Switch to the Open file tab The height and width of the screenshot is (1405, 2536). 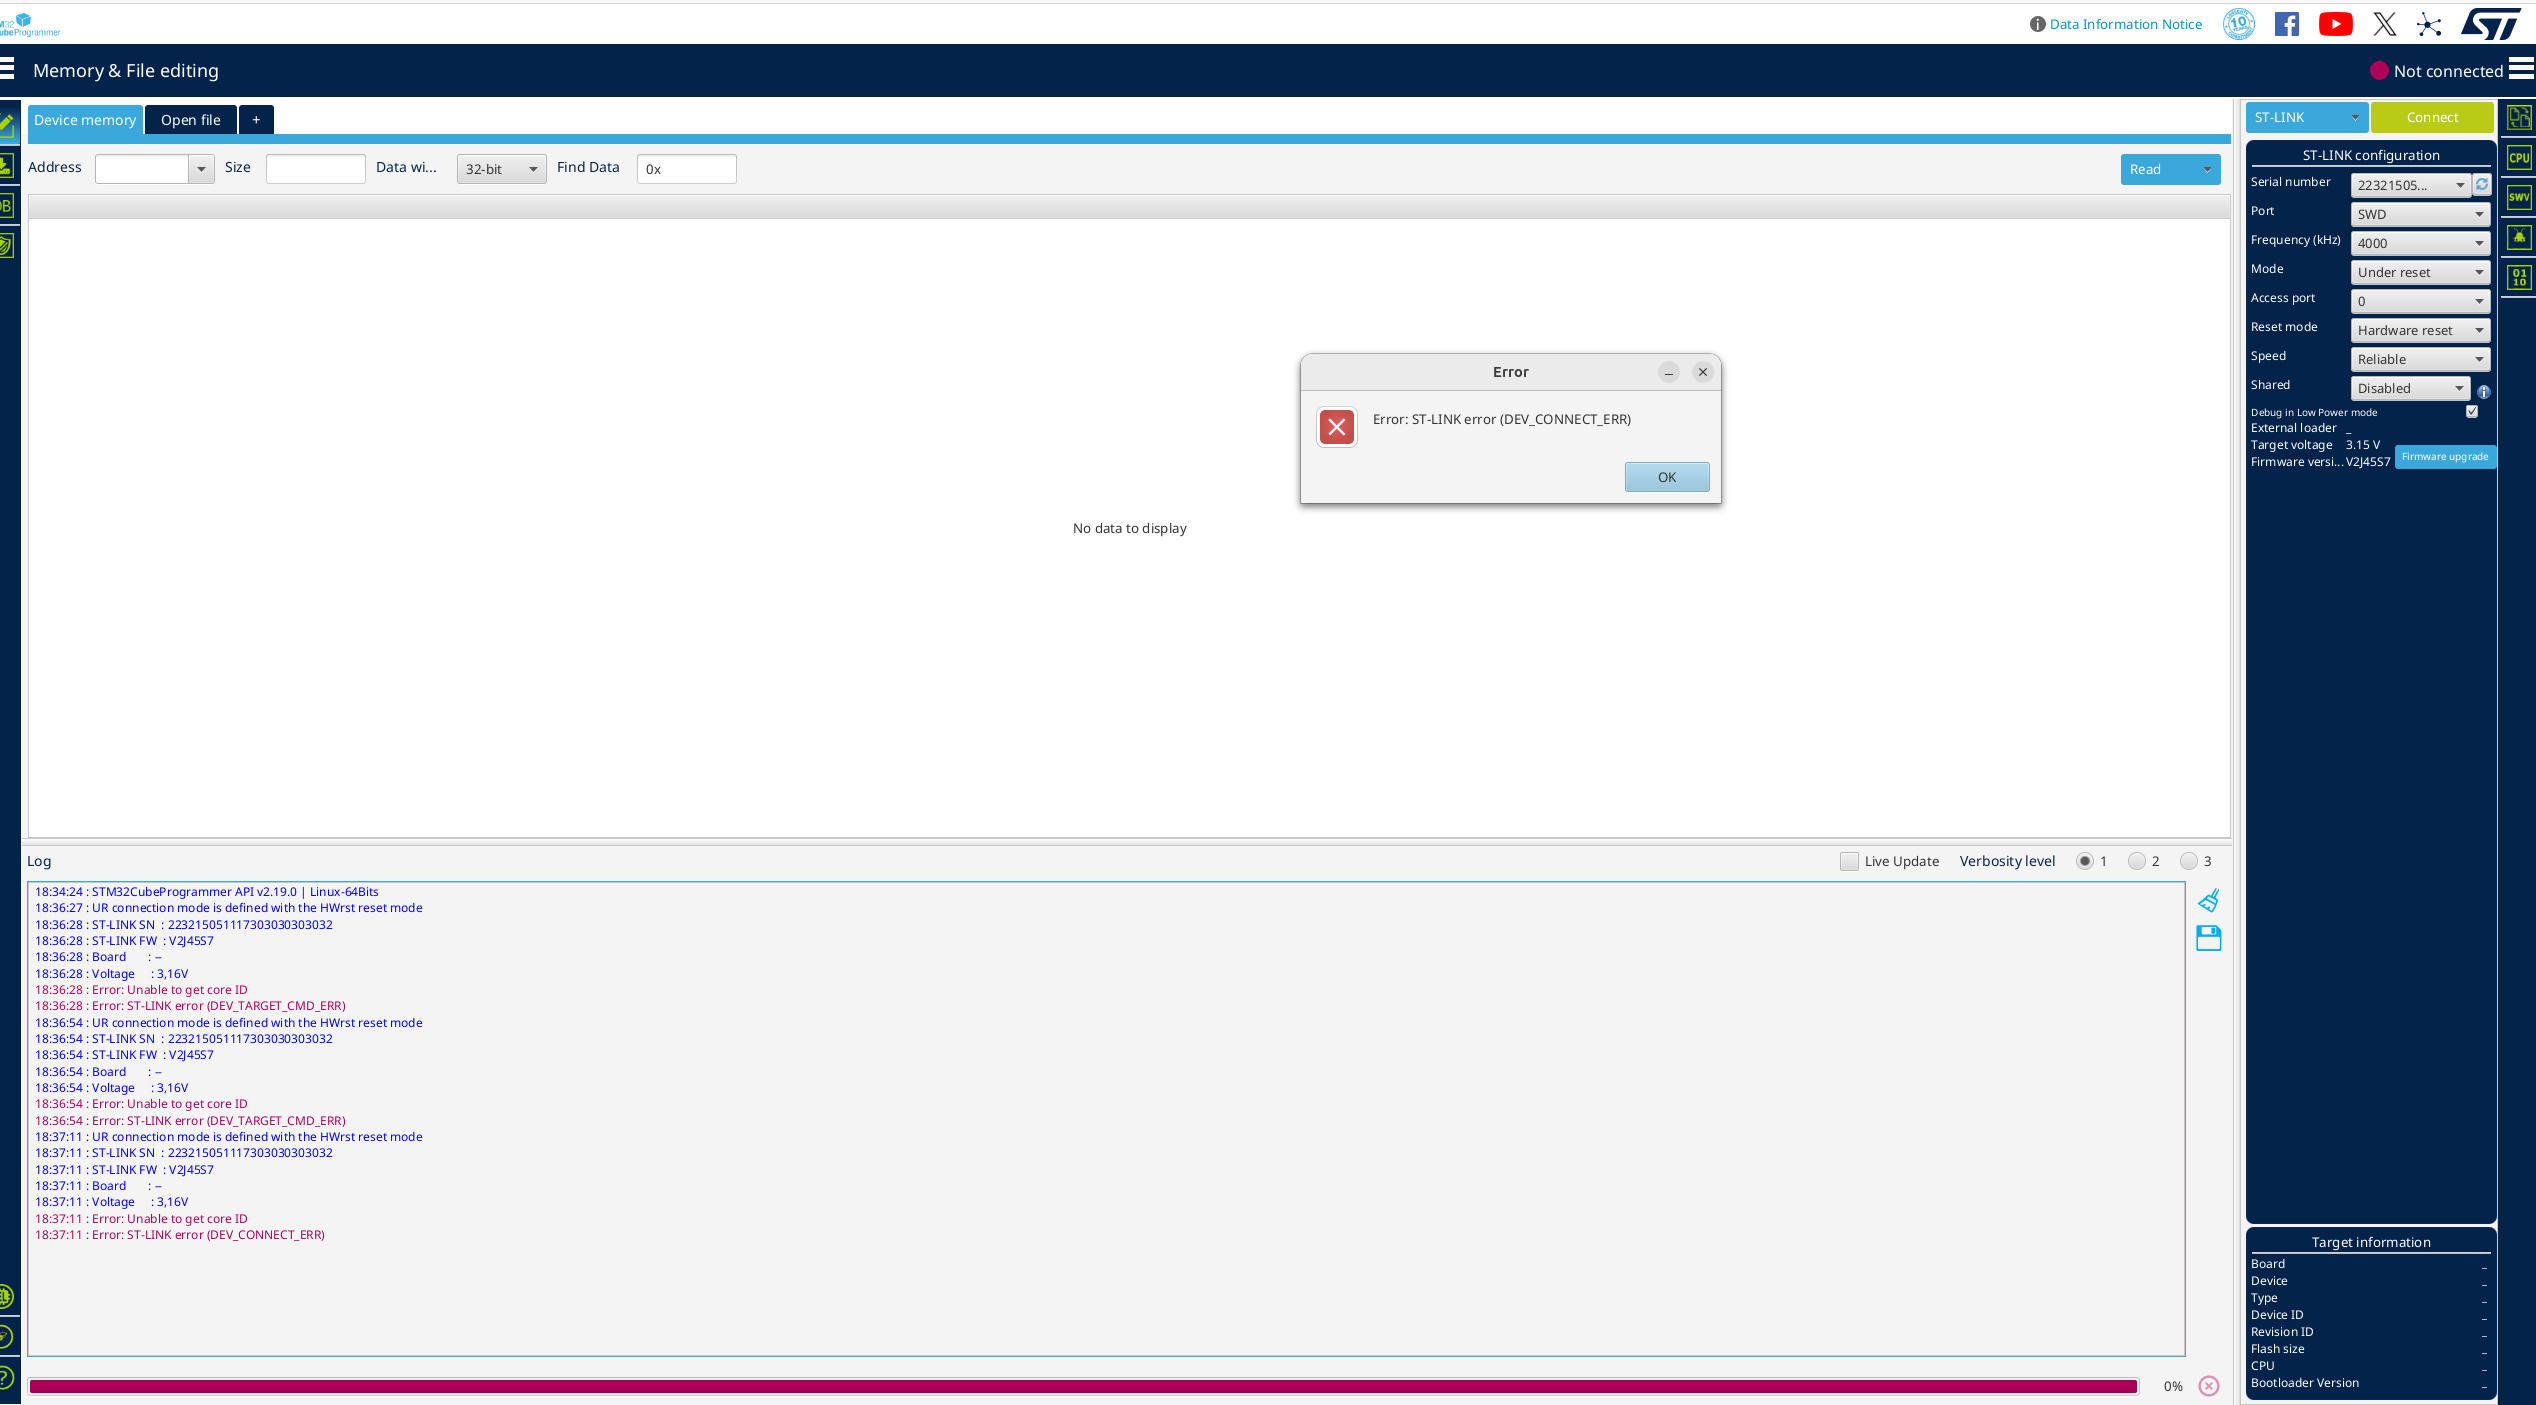point(190,120)
